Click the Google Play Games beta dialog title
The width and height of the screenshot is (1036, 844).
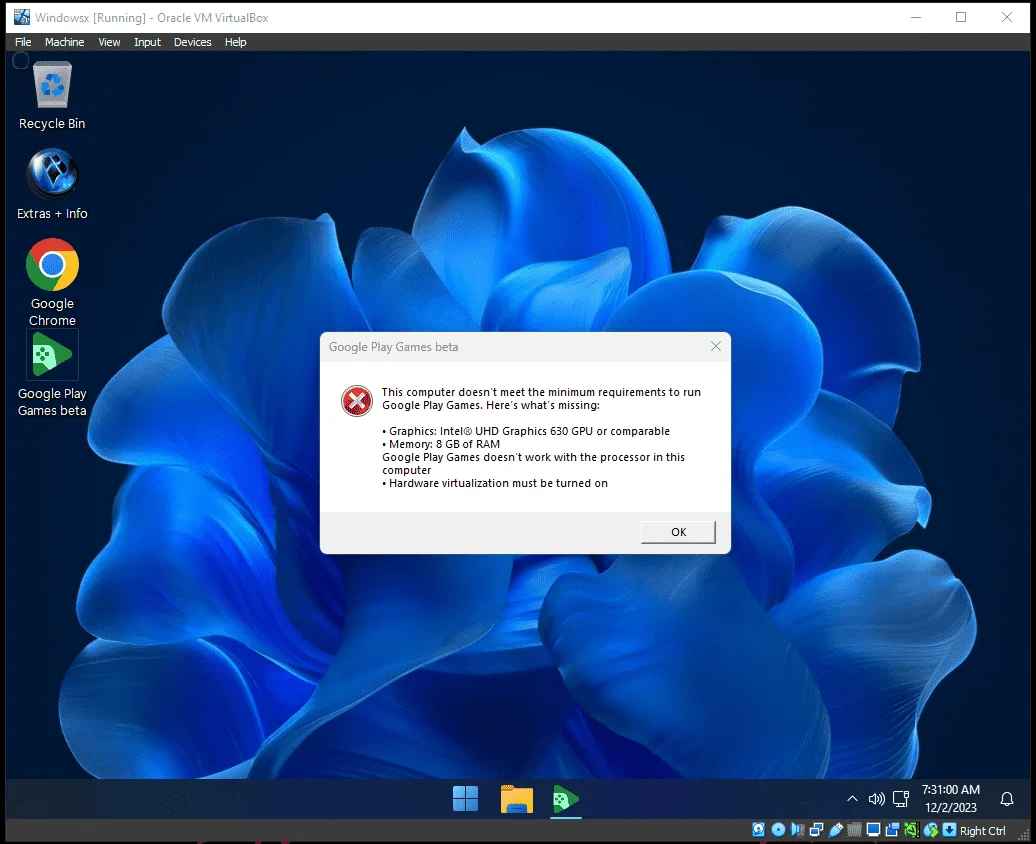[x=393, y=347]
